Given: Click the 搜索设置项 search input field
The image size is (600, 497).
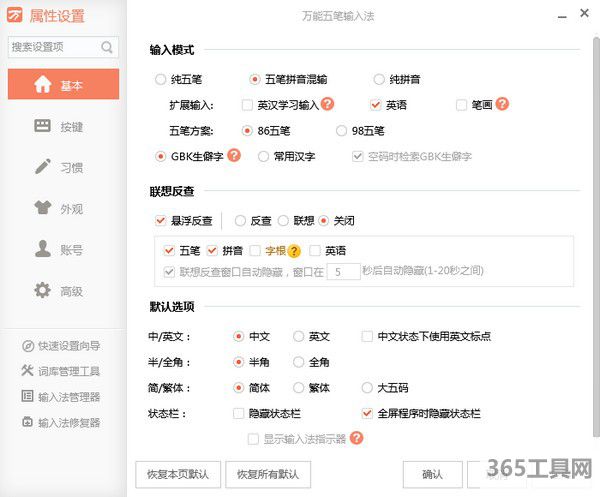Looking at the screenshot, I should [x=54, y=47].
